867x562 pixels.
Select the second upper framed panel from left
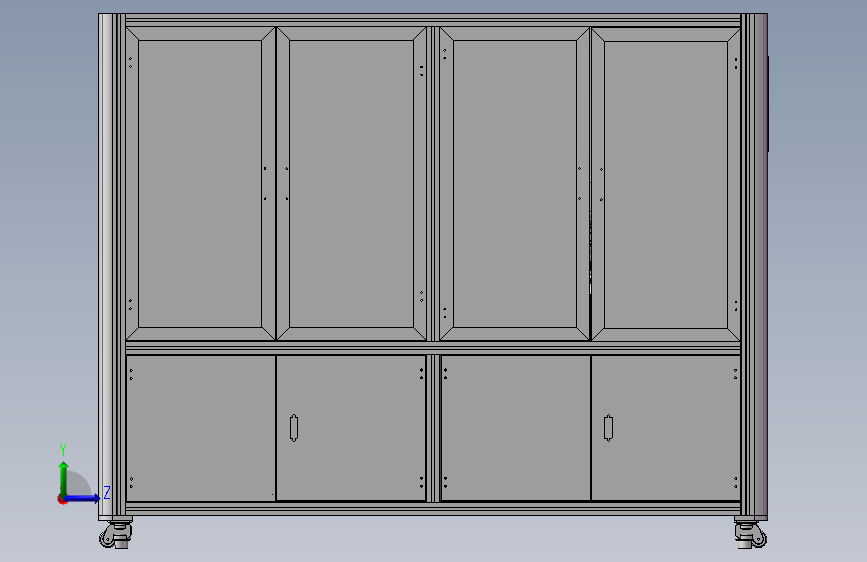click(x=351, y=184)
